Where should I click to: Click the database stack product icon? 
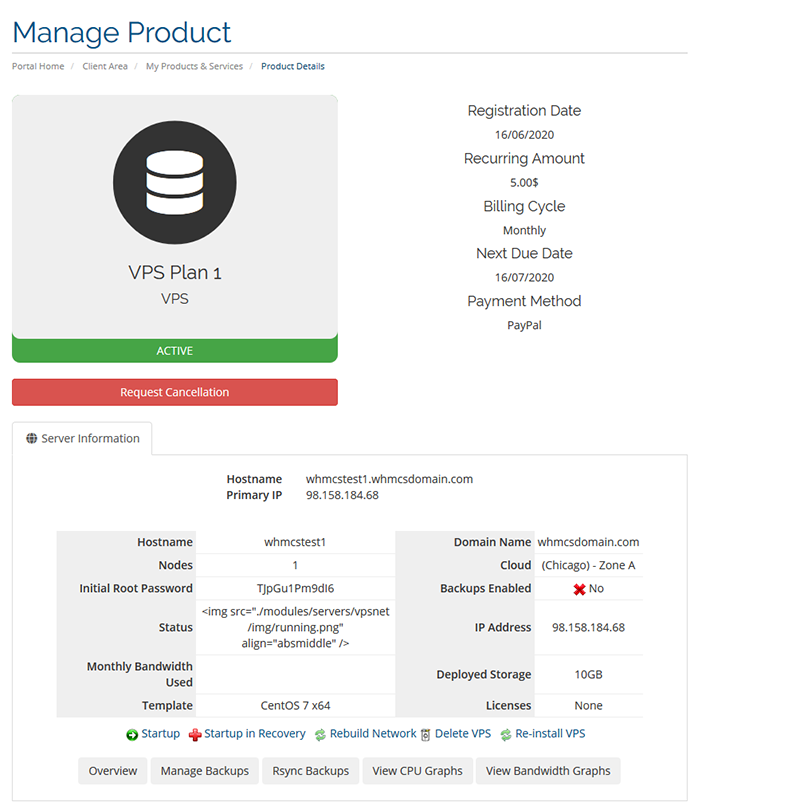pyautogui.click(x=175, y=183)
